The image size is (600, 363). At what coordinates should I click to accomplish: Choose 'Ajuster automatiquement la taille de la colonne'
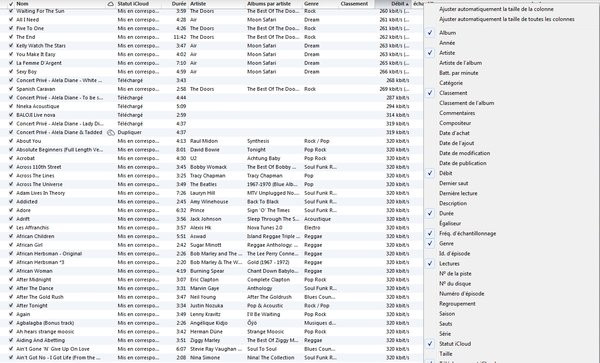(x=496, y=9)
